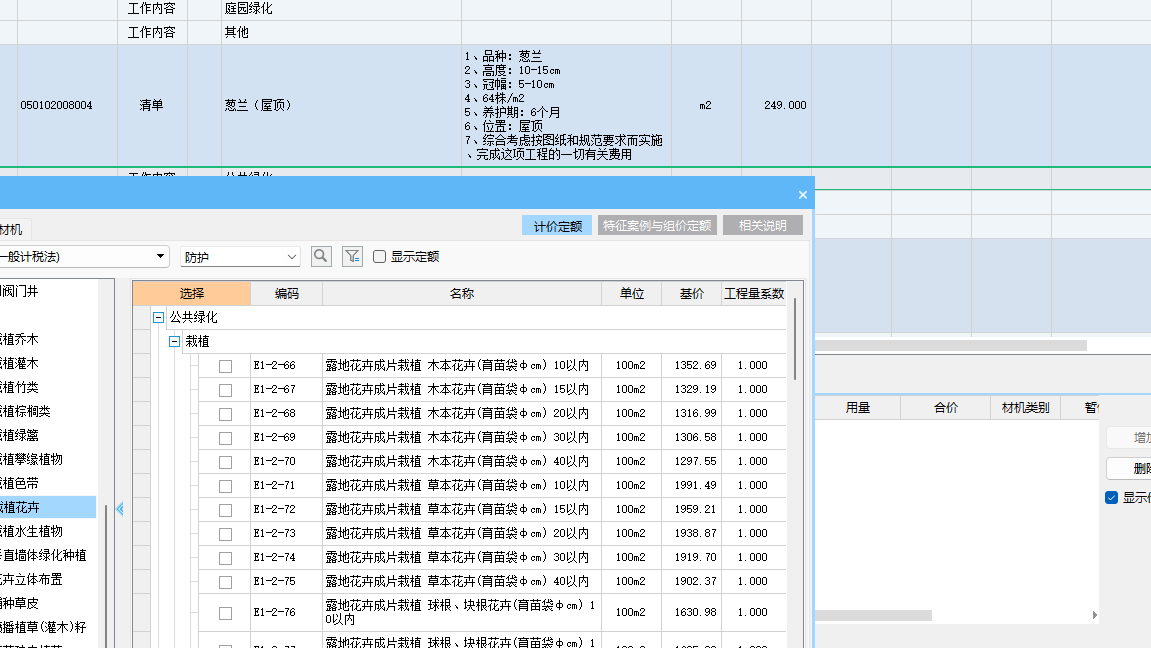Screen dimensions: 1151x648
Task: Switch to the 特征案例与组价定额 tab
Action: coord(657,226)
